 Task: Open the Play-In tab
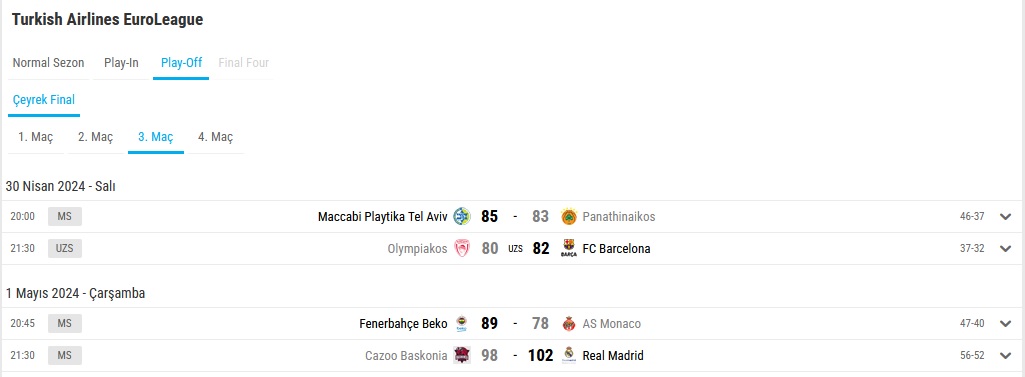(x=122, y=63)
